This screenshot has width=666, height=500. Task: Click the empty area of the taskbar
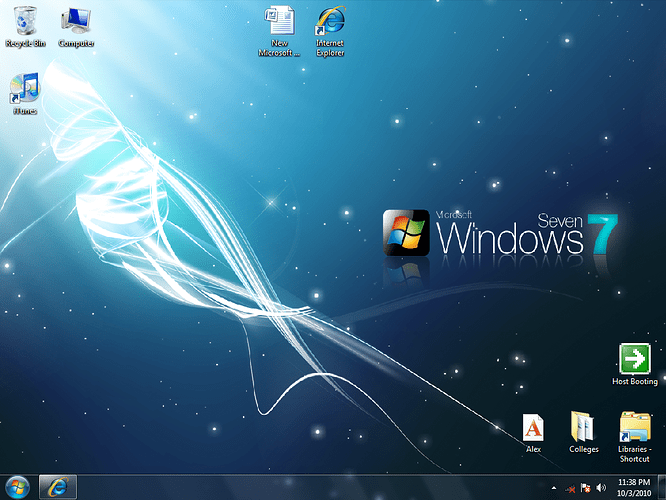(300, 487)
